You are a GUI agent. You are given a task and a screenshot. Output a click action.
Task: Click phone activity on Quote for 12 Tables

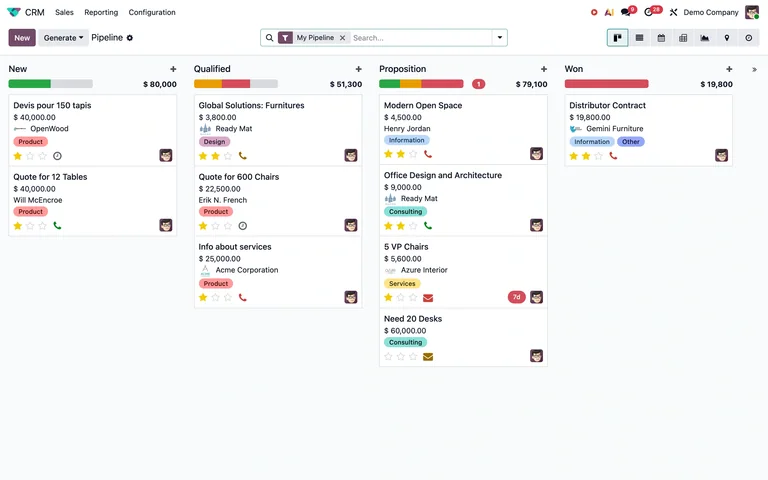57,226
